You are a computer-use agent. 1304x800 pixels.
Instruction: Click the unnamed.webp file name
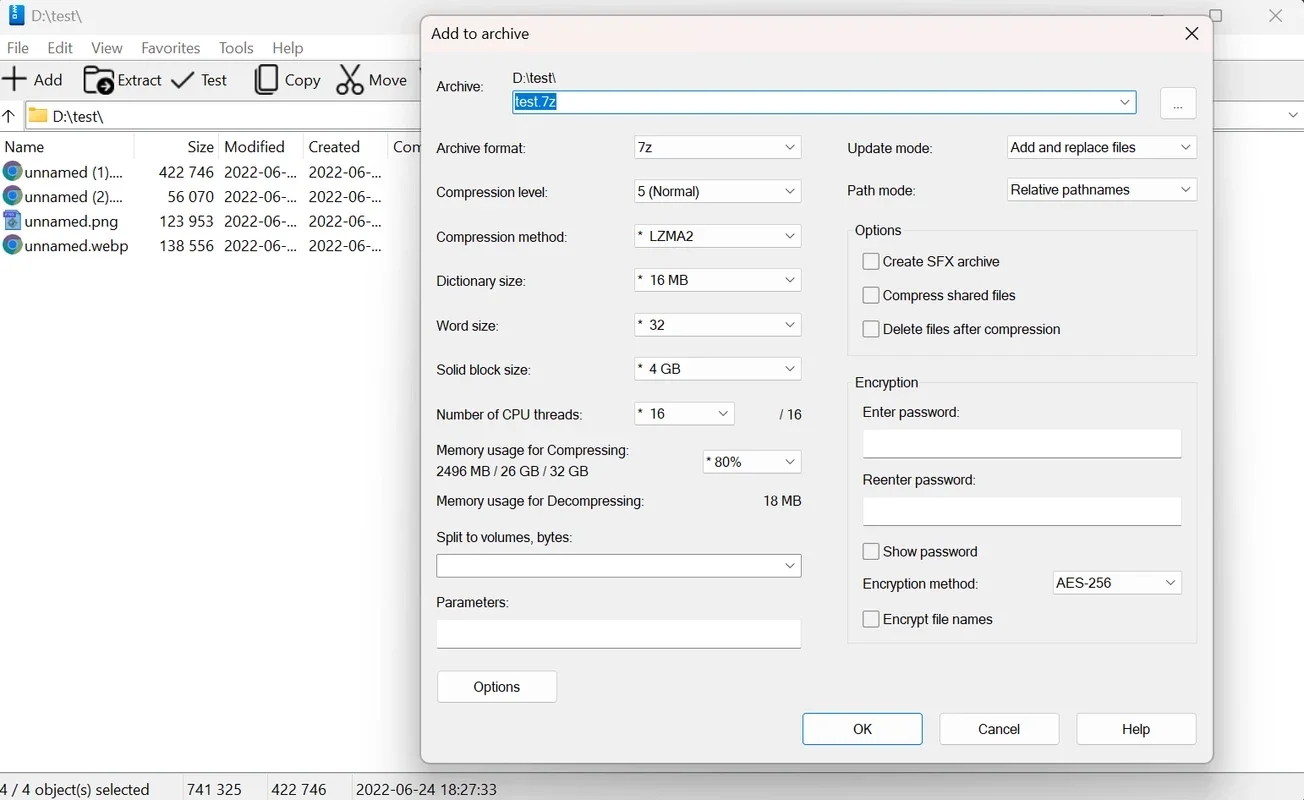point(77,245)
